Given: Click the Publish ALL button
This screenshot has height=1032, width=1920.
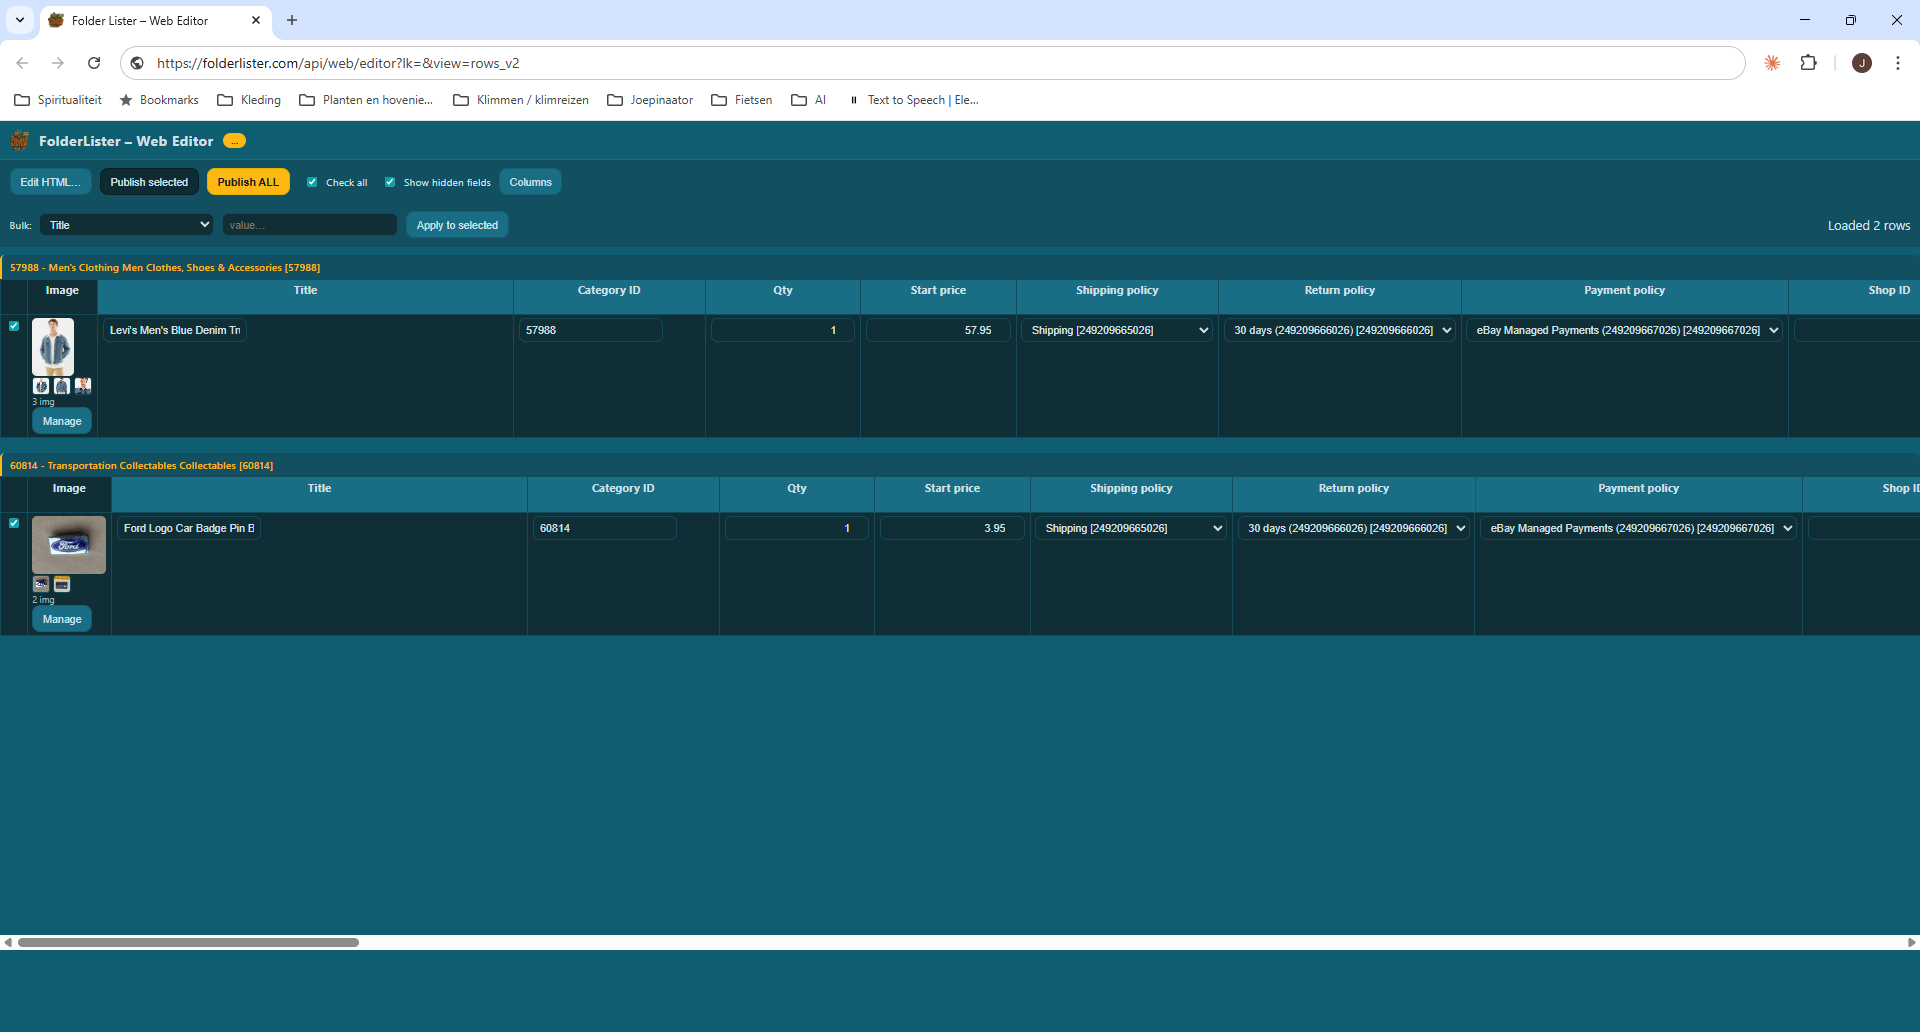Looking at the screenshot, I should [x=248, y=182].
